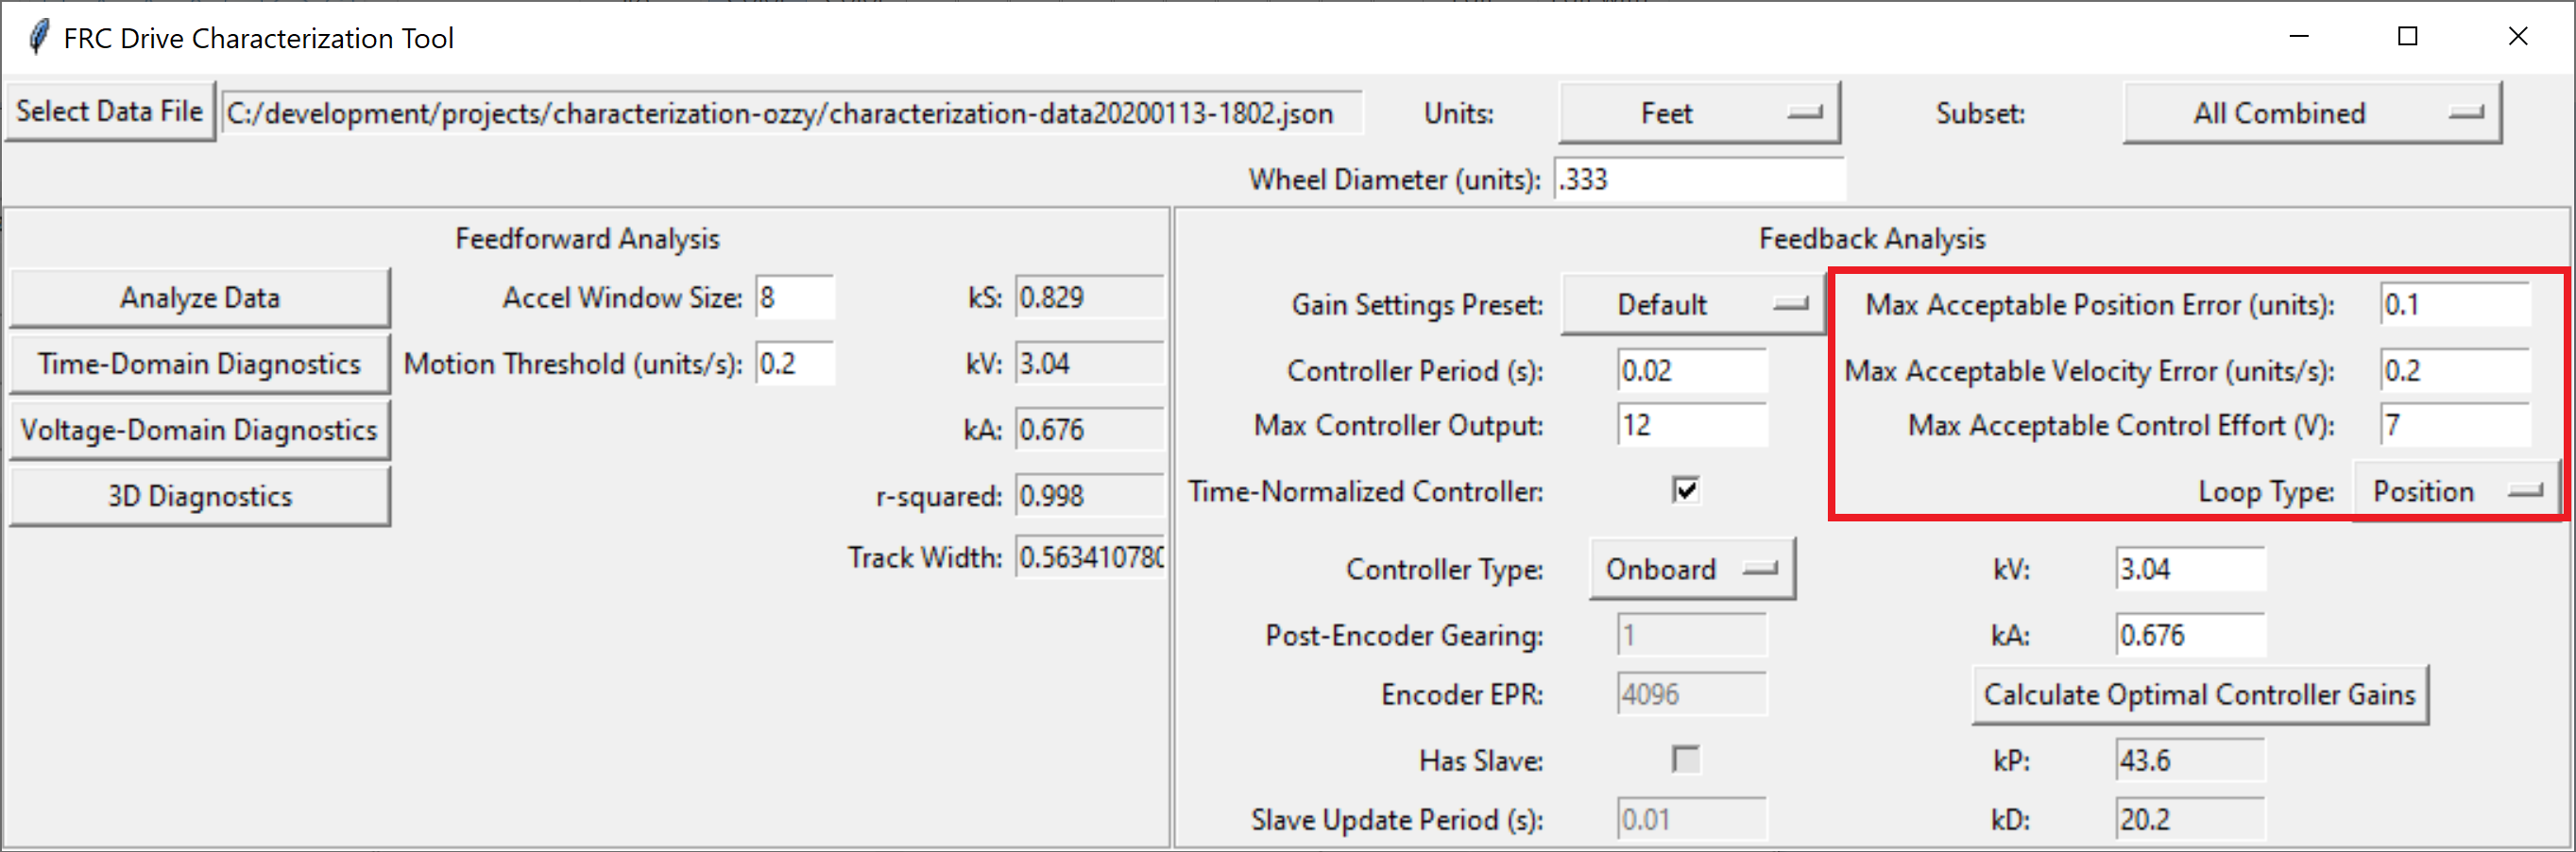This screenshot has width=2576, height=852.
Task: Show the 3D Diagnostics plot
Action: click(200, 496)
